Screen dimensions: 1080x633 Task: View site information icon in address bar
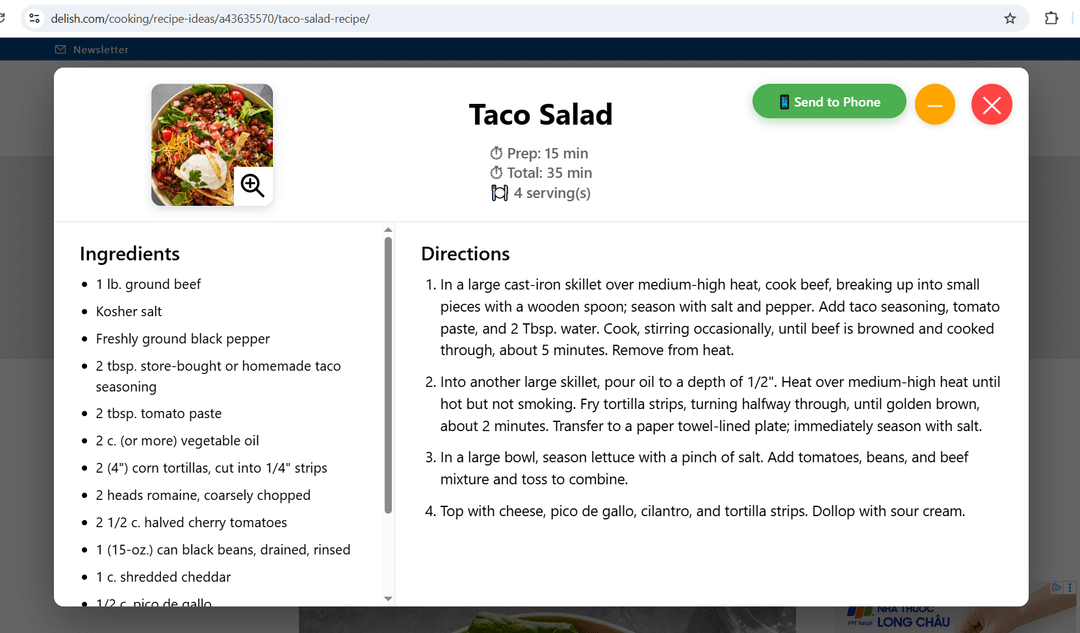(x=34, y=18)
